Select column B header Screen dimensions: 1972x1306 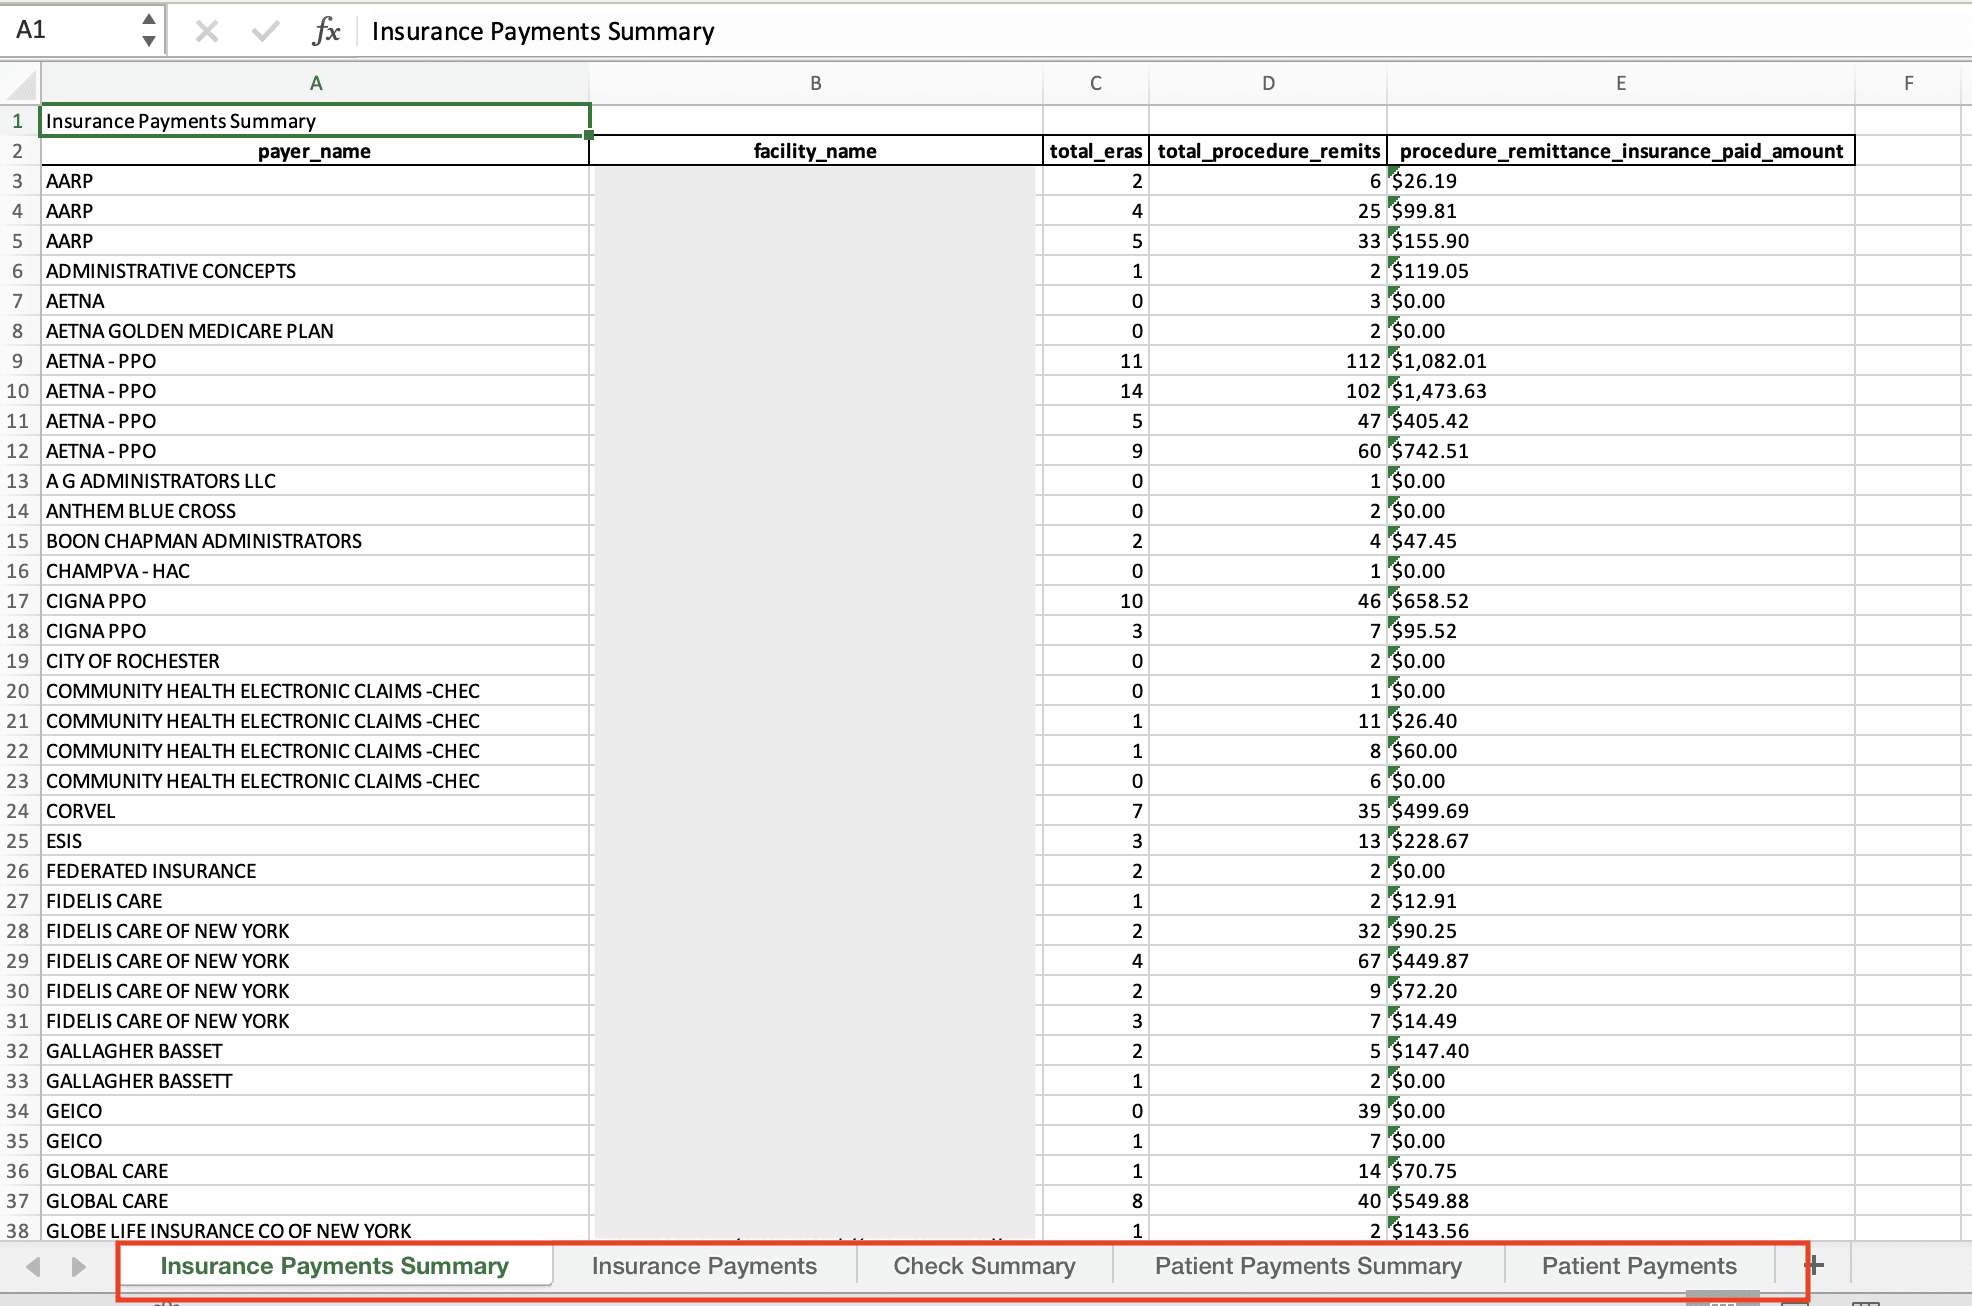(x=815, y=84)
